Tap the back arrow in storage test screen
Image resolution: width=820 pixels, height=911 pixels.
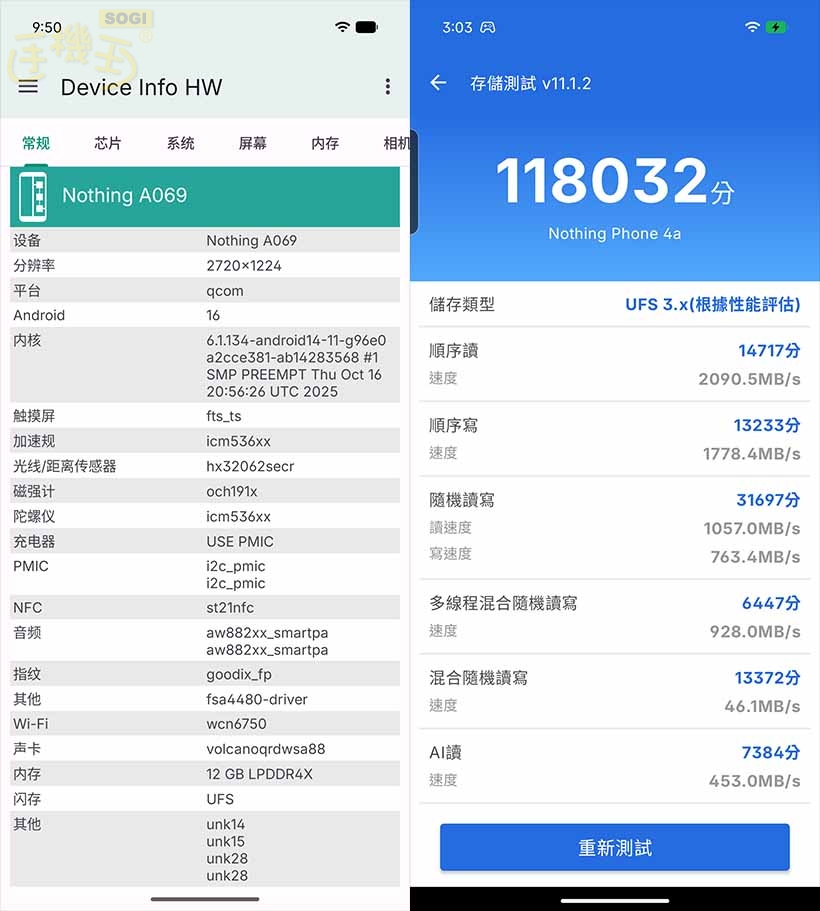coord(438,83)
